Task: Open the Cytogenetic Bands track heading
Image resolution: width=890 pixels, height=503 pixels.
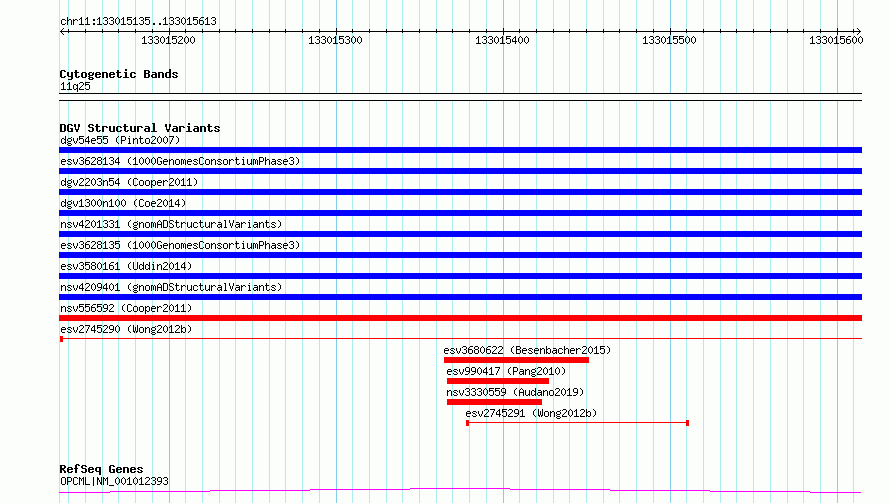Action: tap(119, 74)
